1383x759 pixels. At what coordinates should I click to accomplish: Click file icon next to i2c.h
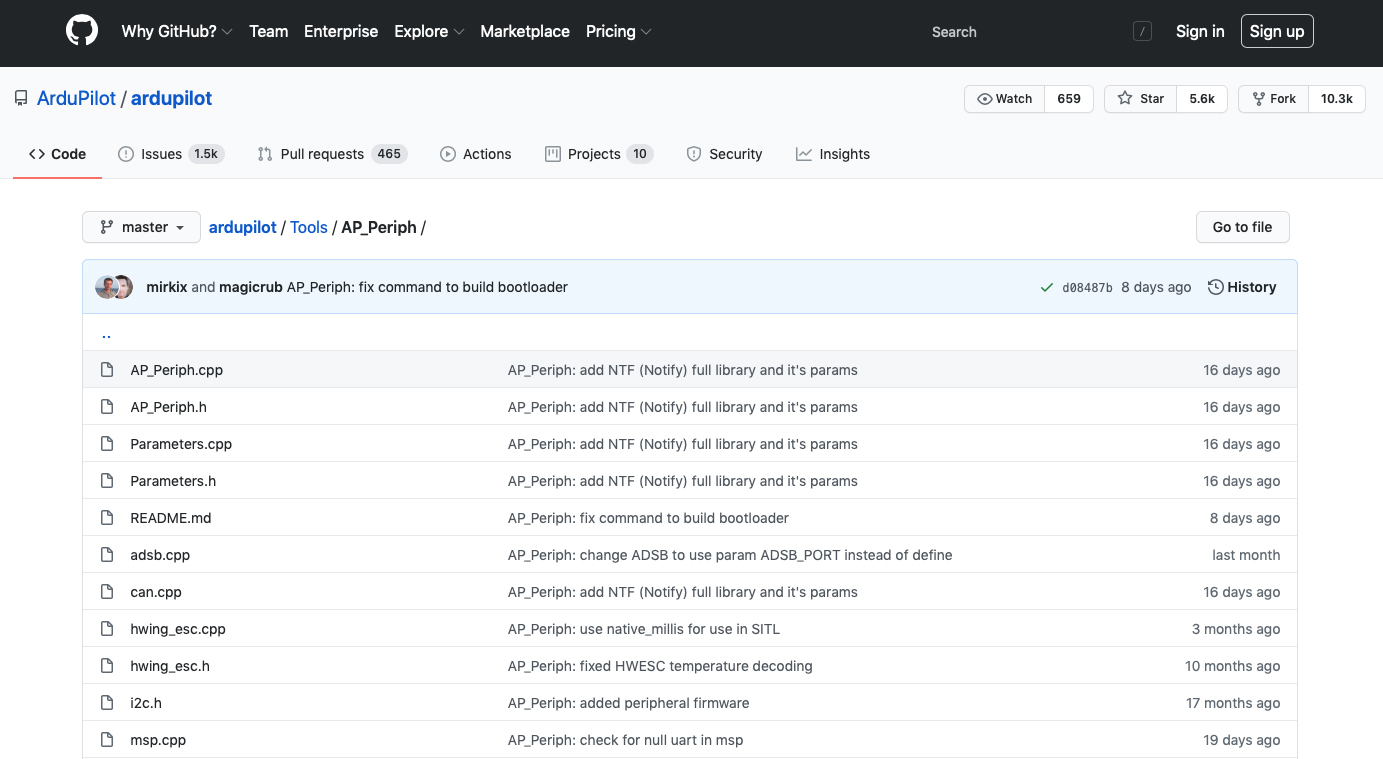coord(107,703)
